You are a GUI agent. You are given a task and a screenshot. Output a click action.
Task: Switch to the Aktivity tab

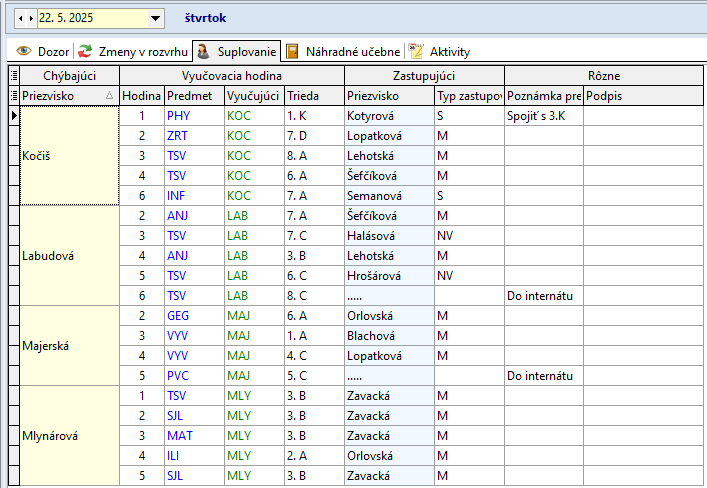point(439,51)
